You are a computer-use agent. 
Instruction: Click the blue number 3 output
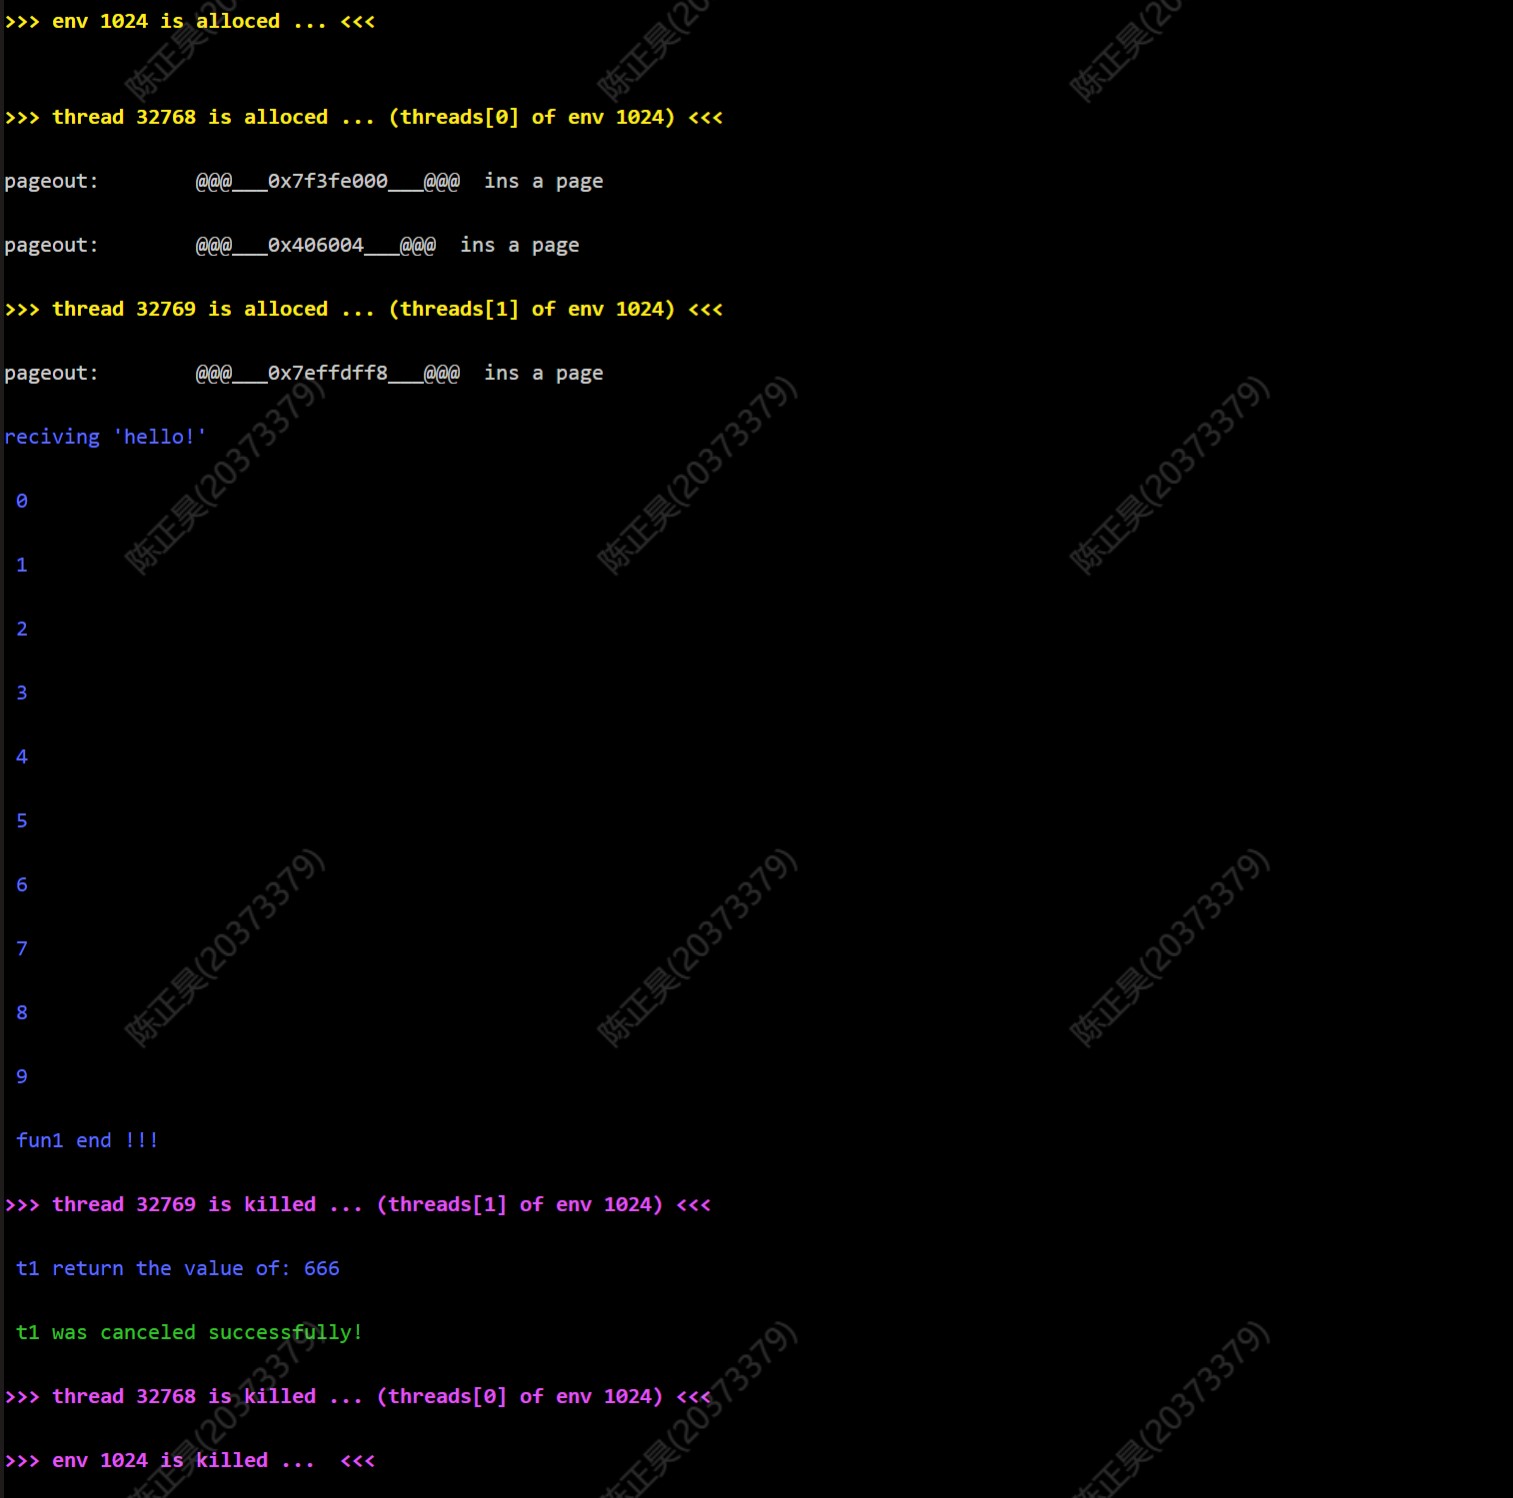(22, 693)
